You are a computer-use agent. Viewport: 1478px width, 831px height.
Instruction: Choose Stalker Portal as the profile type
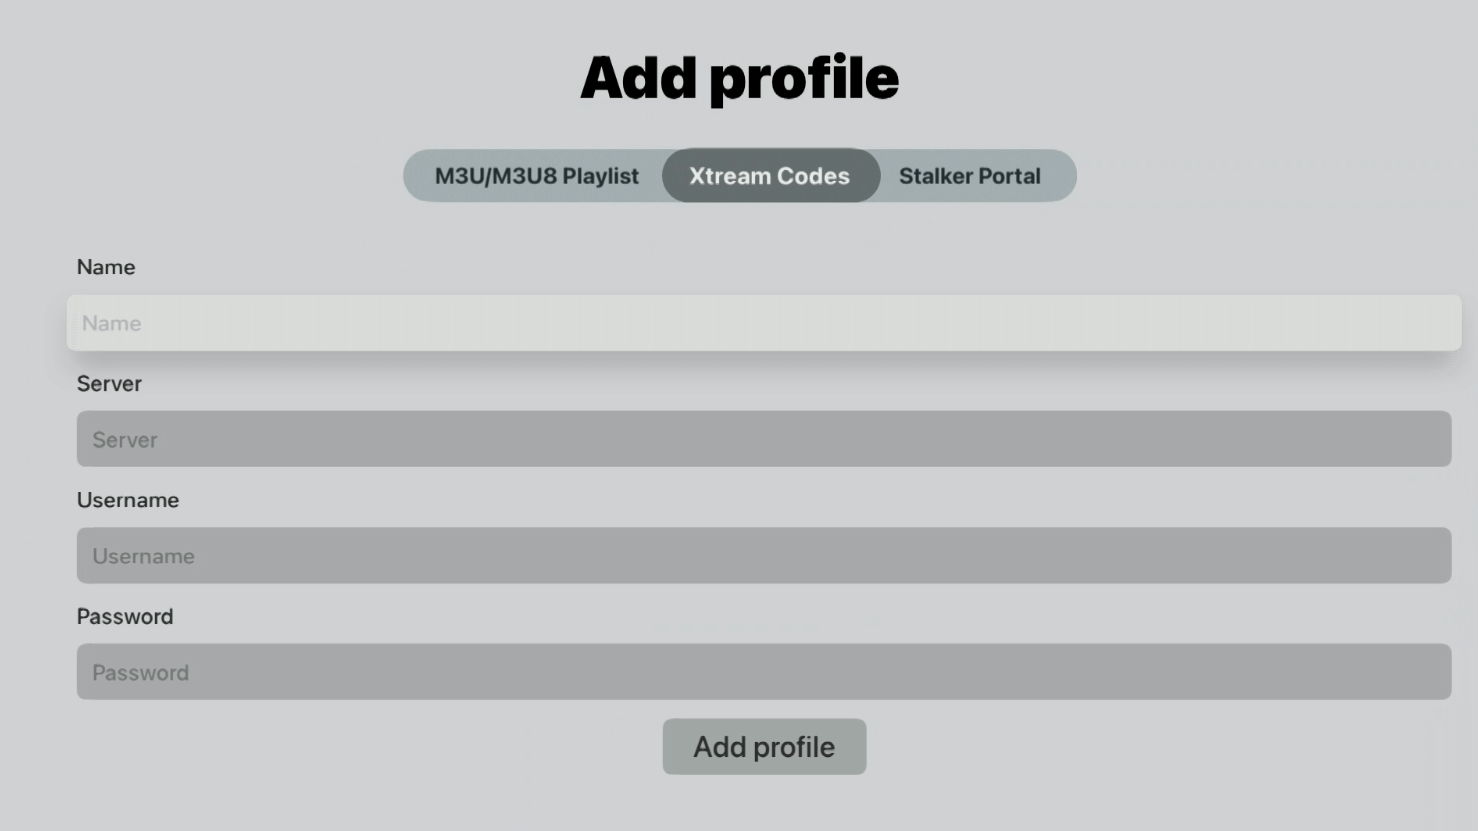pyautogui.click(x=970, y=176)
